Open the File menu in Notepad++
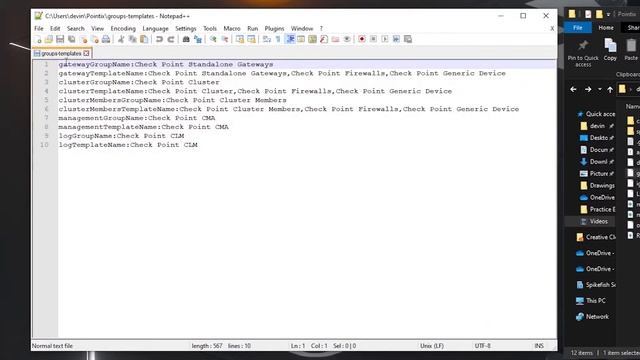 click(x=39, y=29)
